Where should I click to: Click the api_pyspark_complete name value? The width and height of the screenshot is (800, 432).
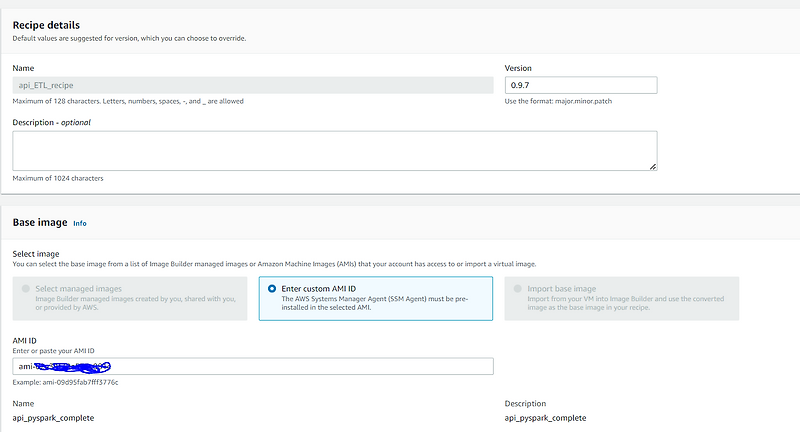click(54, 418)
